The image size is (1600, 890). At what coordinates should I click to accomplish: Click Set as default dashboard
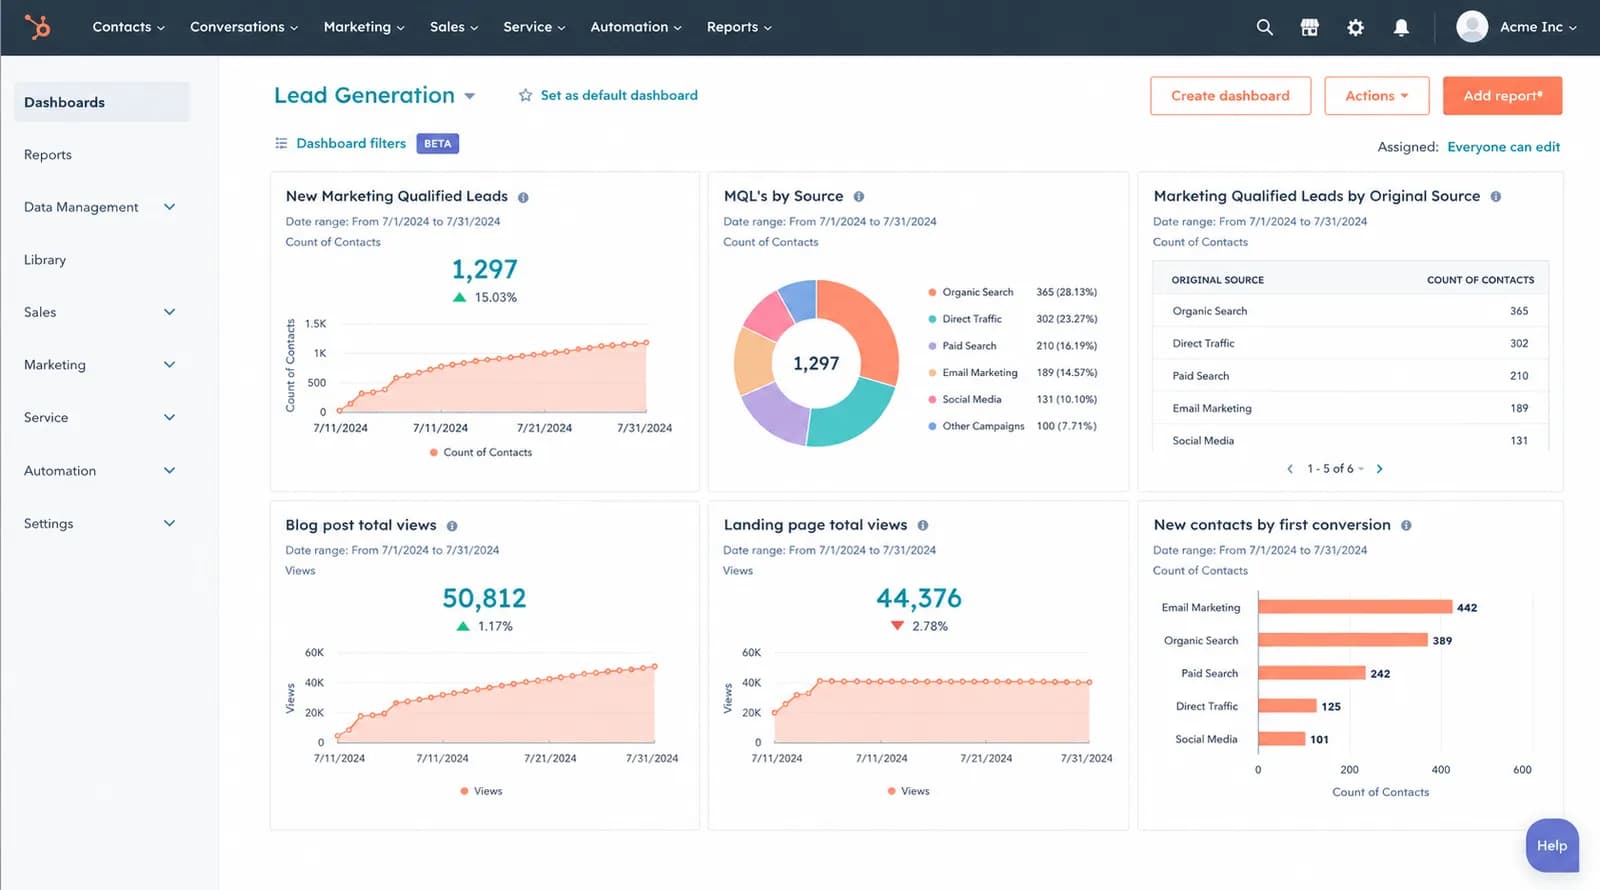[619, 95]
